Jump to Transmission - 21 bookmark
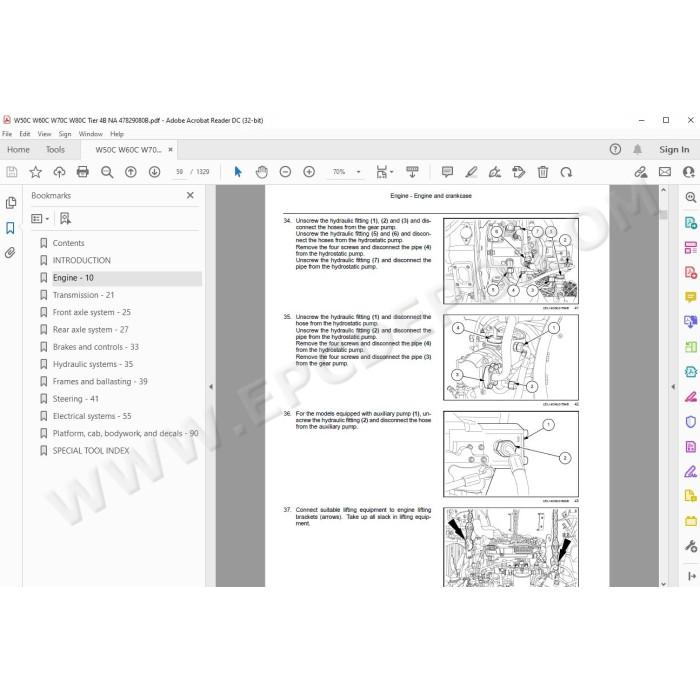Image resolution: width=700 pixels, height=700 pixels. tap(83, 295)
